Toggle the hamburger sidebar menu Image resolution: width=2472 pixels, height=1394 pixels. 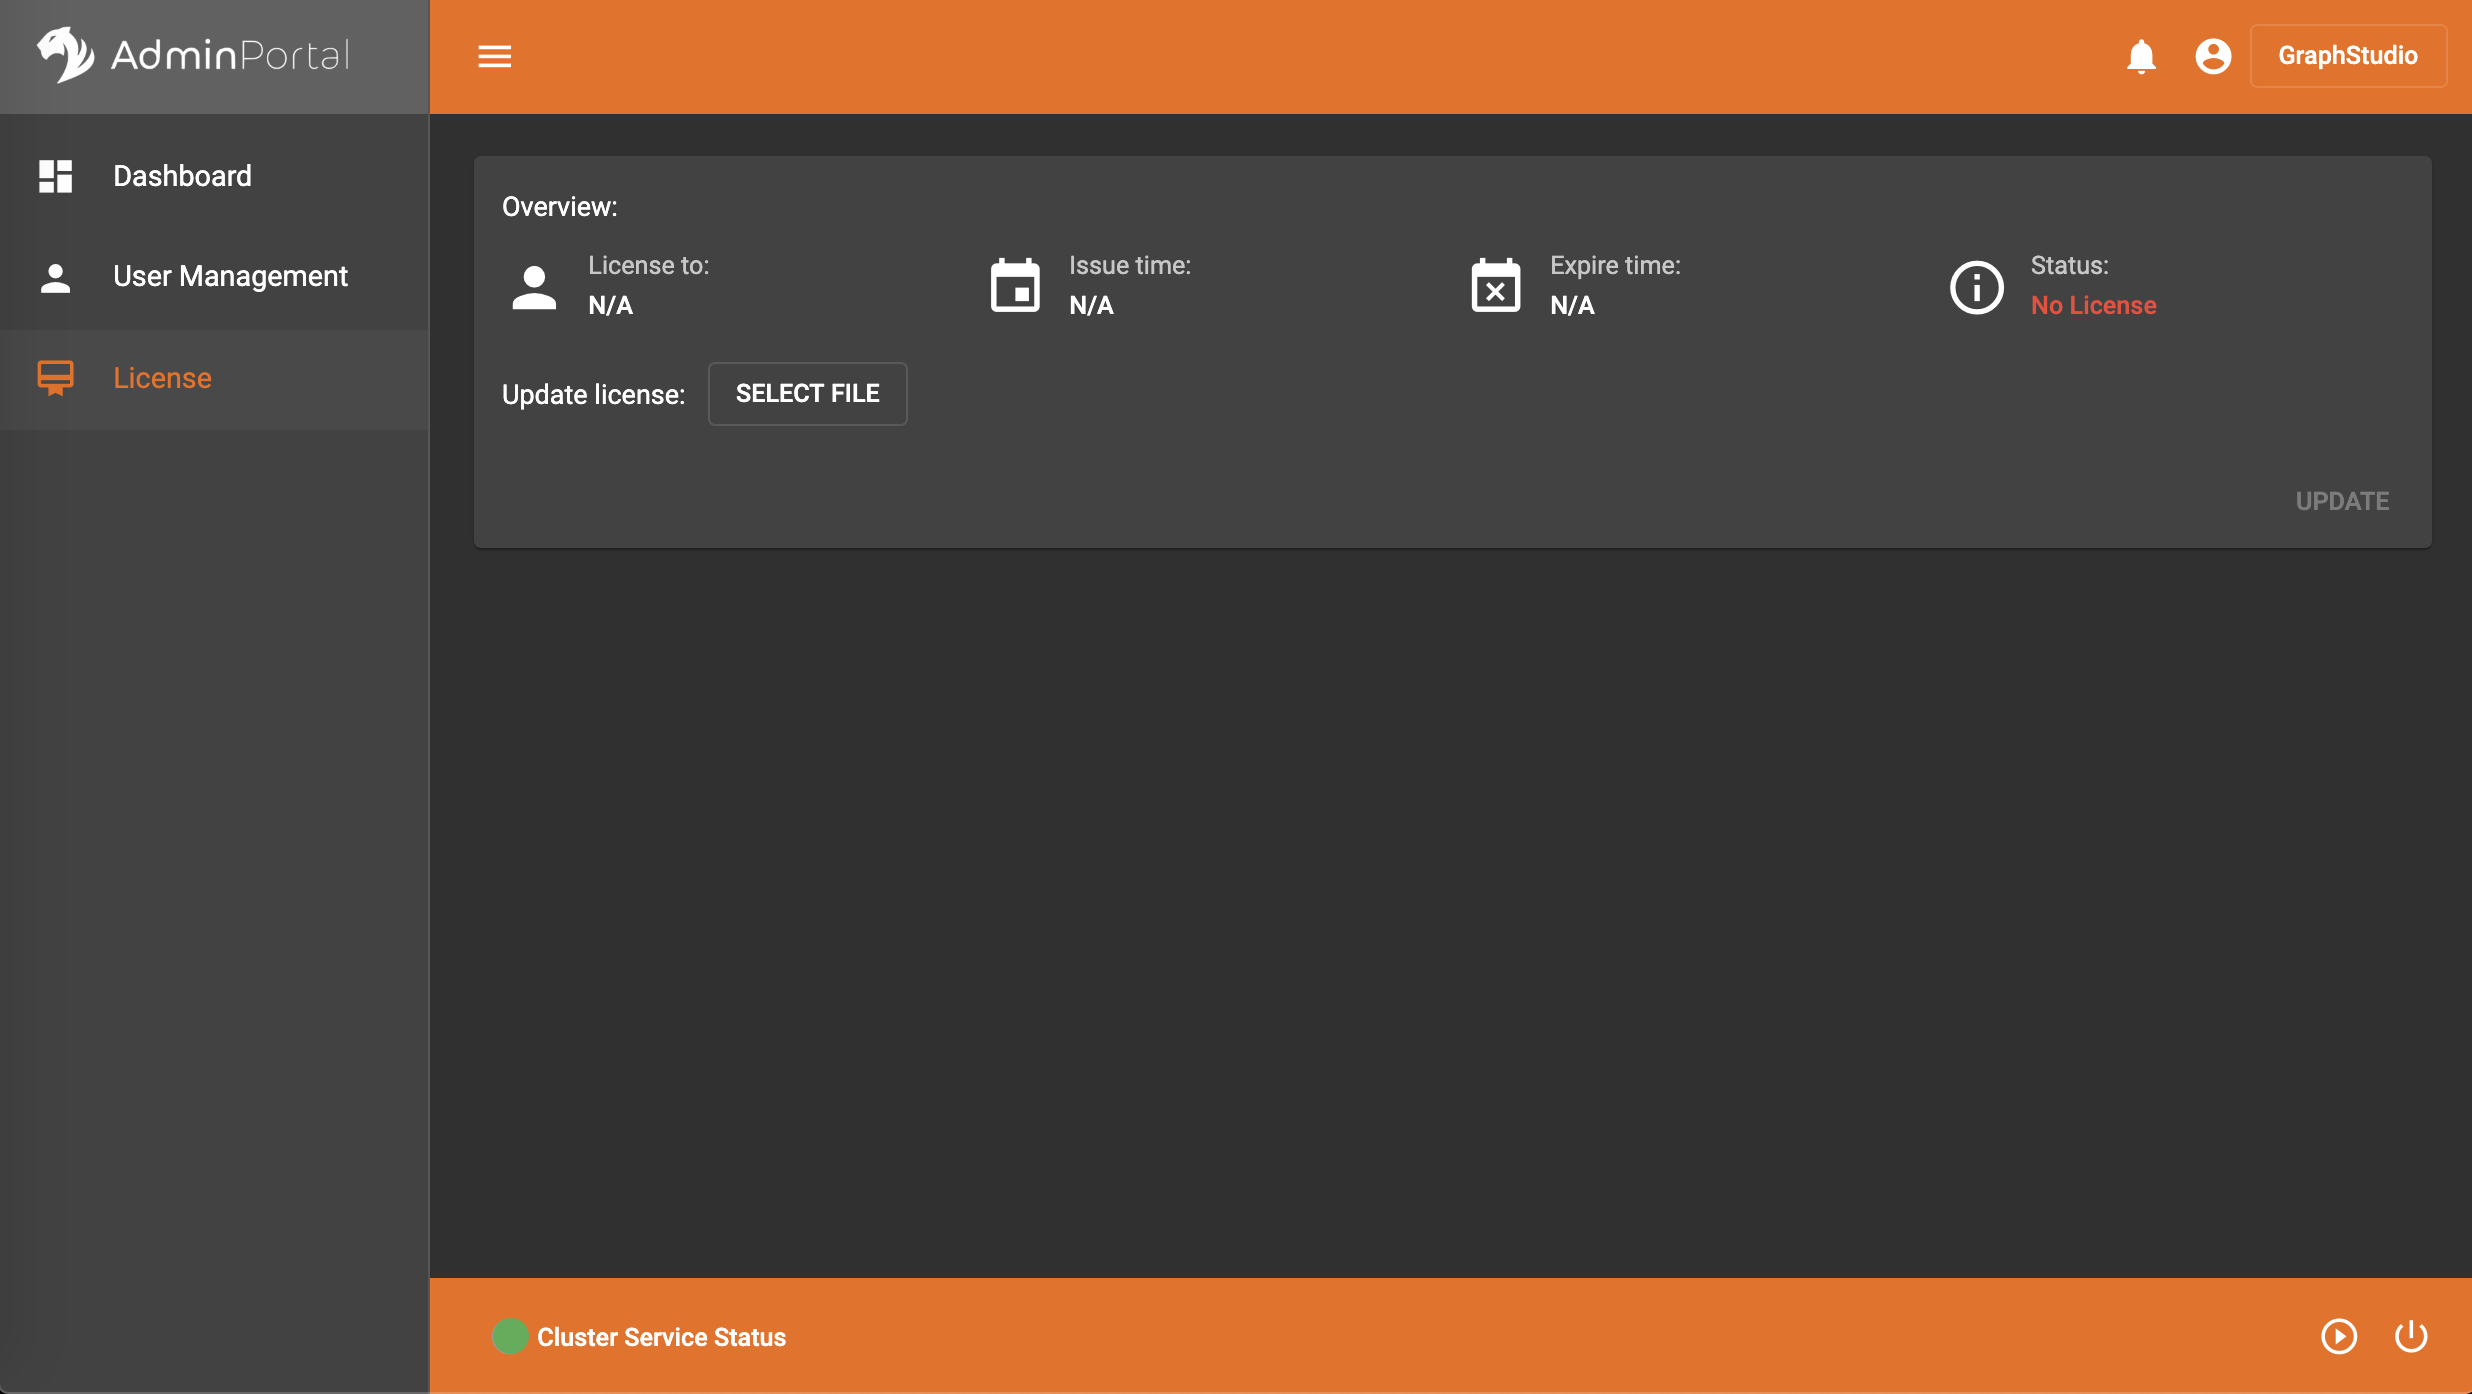[494, 56]
